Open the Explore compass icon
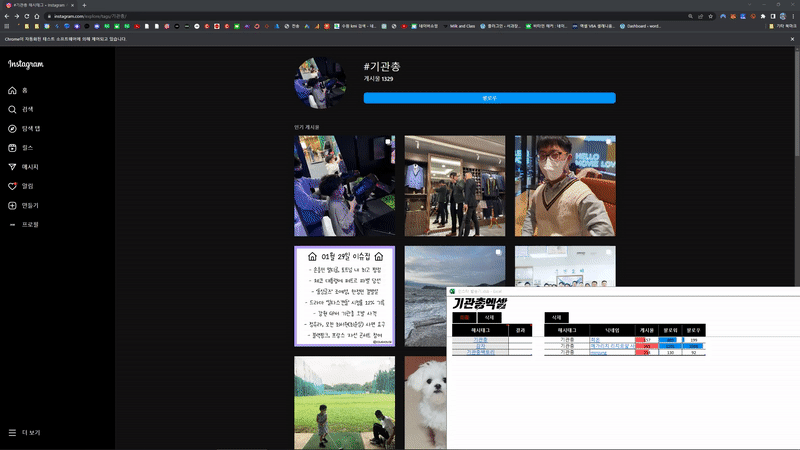This screenshot has height=450, width=800. click(12, 129)
